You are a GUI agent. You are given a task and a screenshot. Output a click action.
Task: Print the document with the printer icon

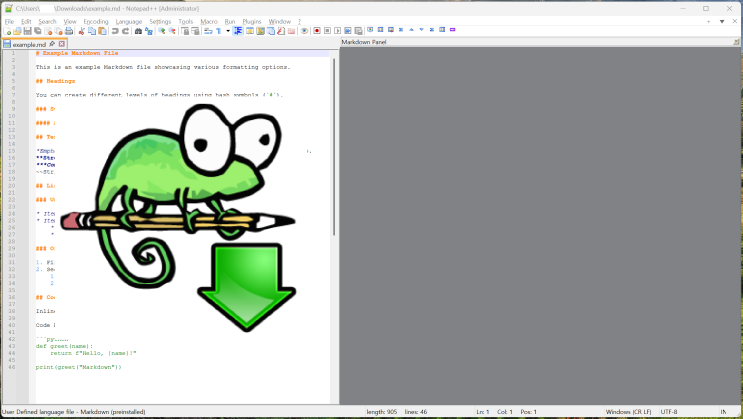point(69,31)
